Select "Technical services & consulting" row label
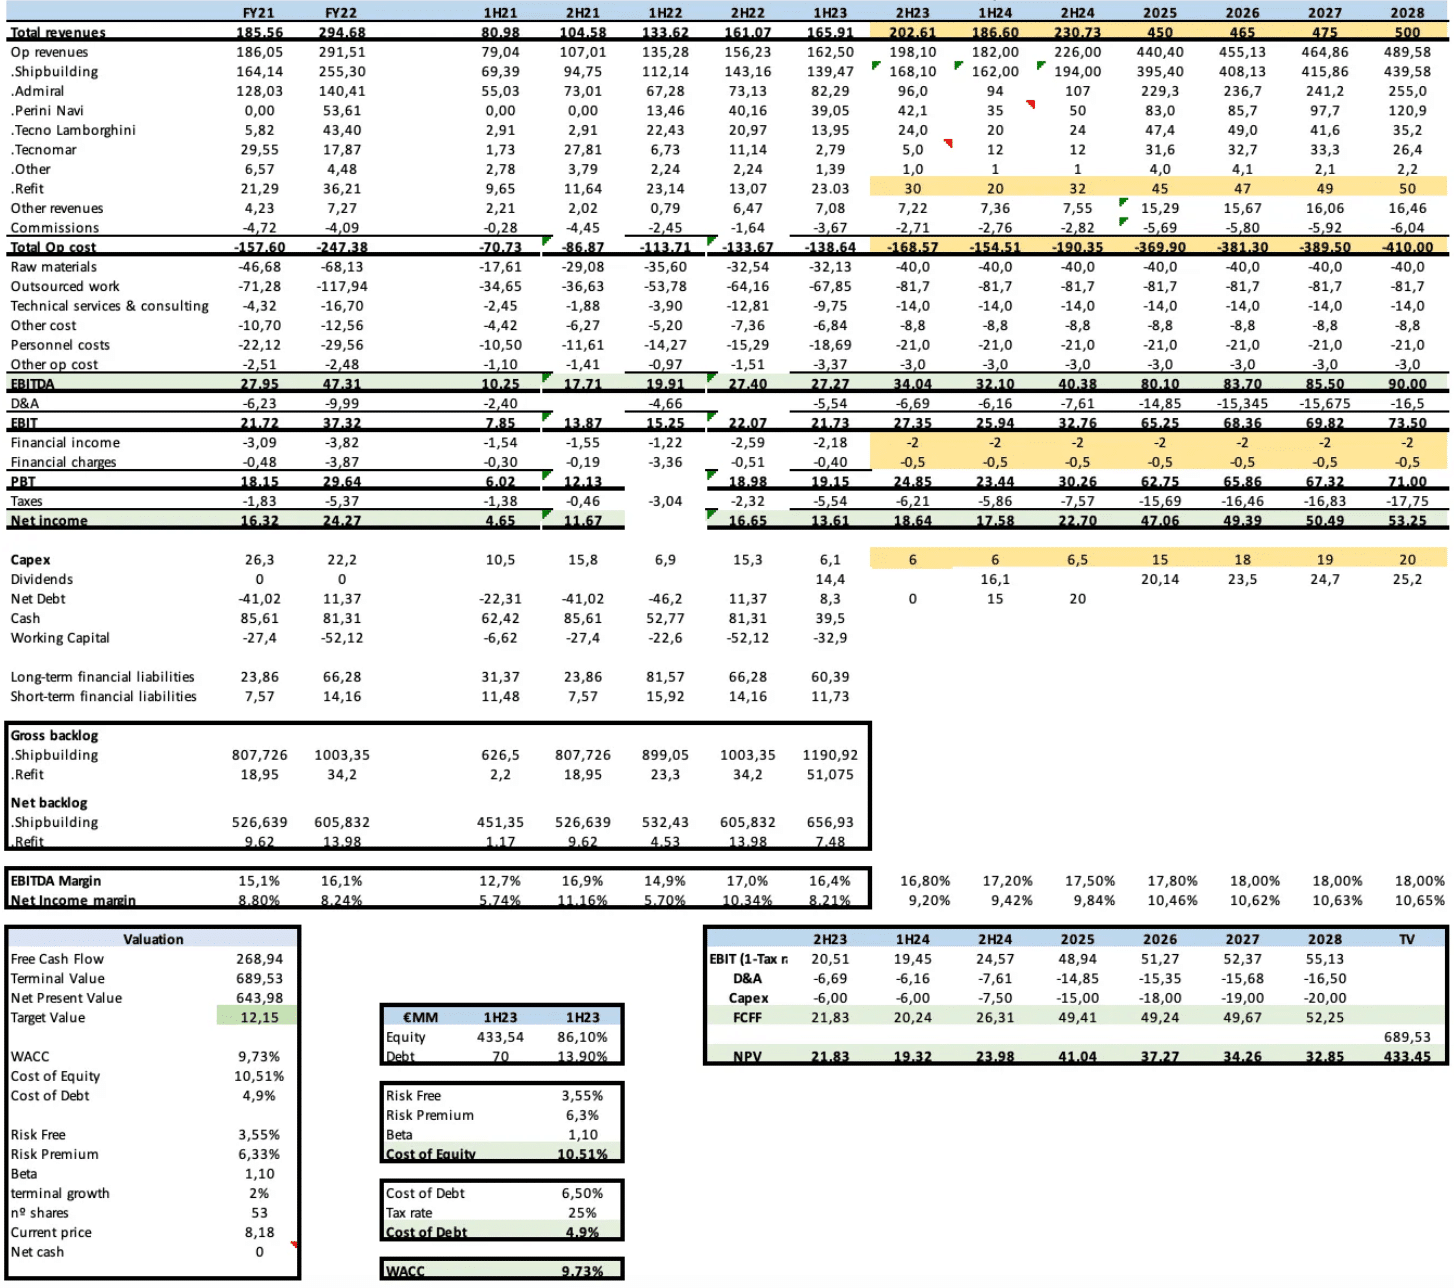Viewport: 1454px width, 1288px height. click(110, 306)
